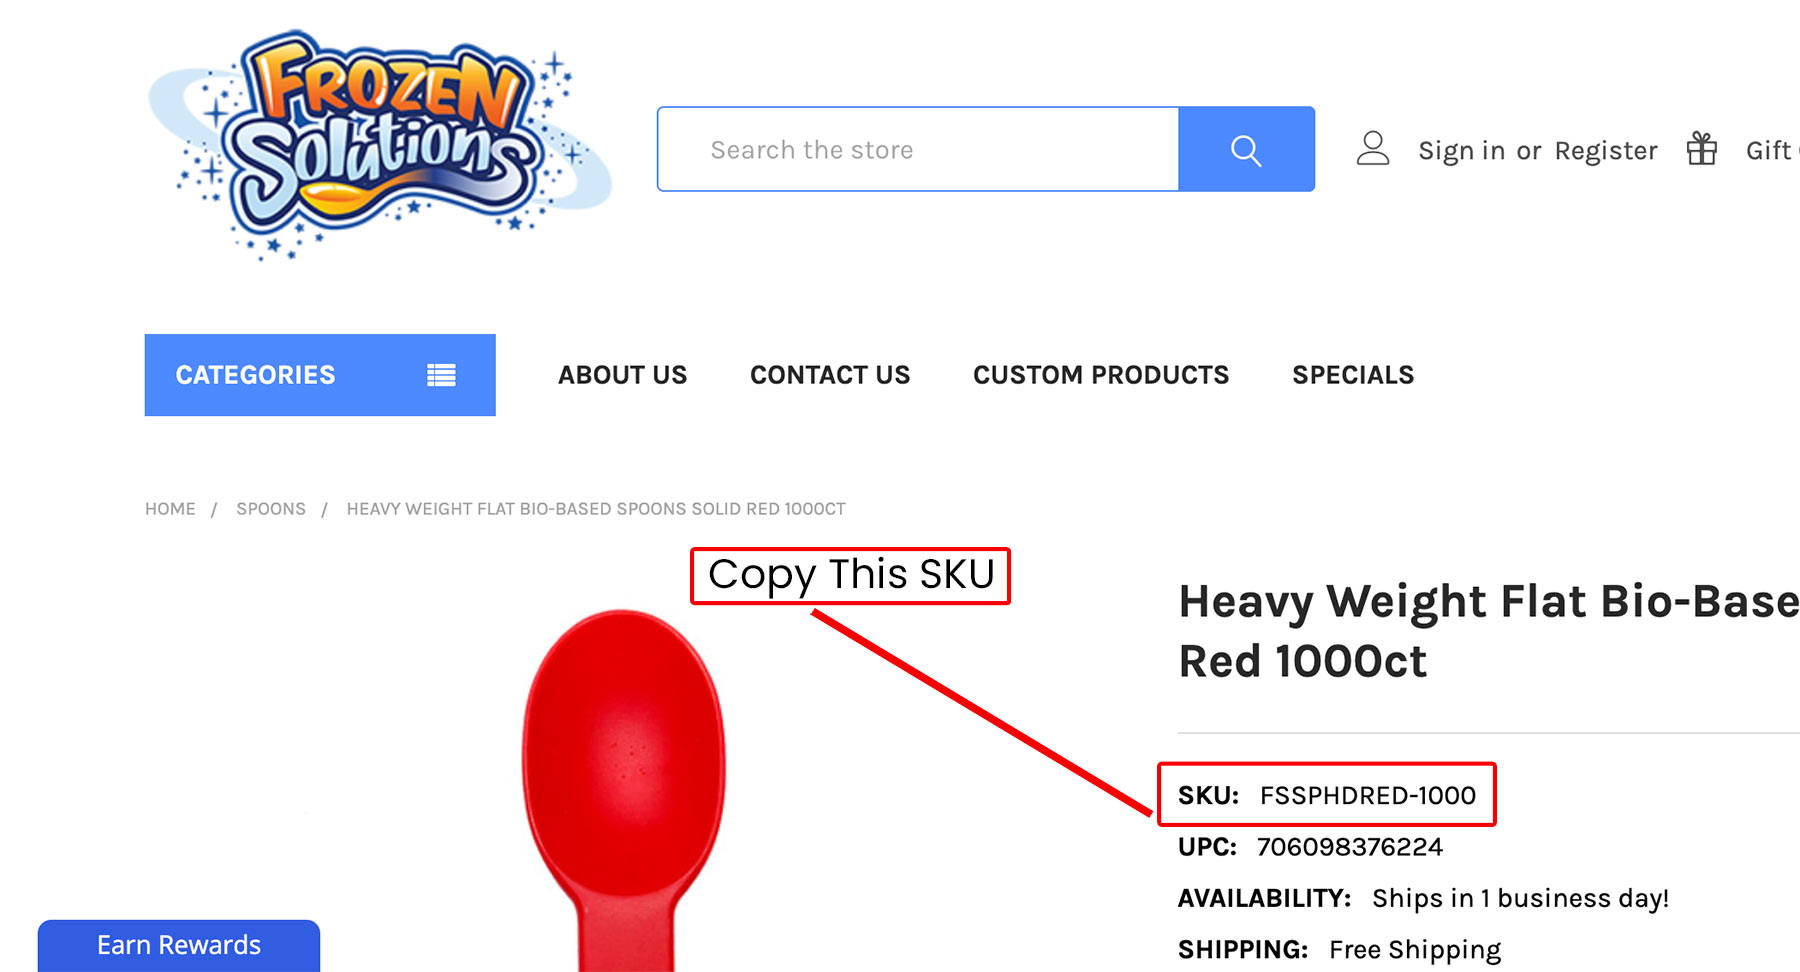Open the Specials menu item
This screenshot has width=1800, height=972.
point(1353,375)
